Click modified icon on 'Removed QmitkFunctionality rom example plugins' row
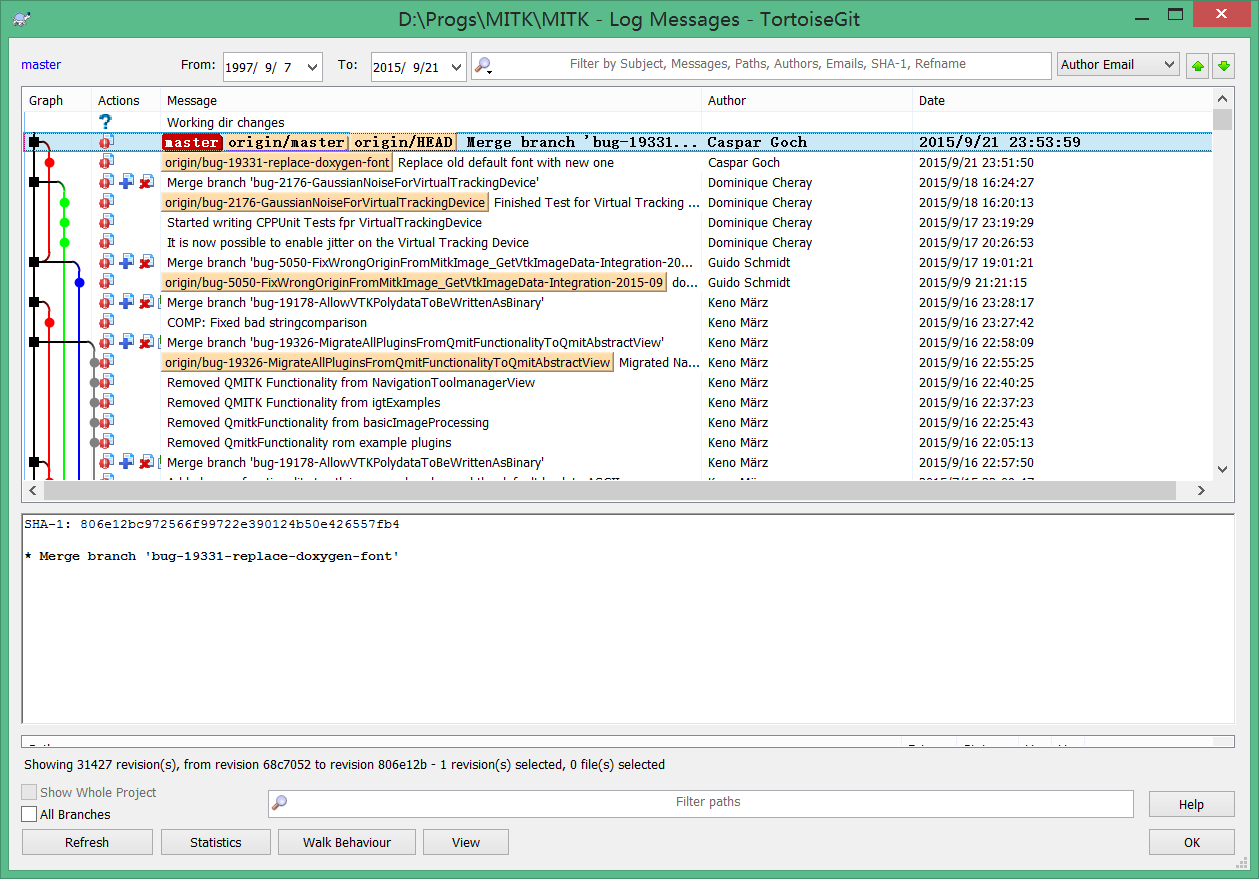 [x=106, y=442]
